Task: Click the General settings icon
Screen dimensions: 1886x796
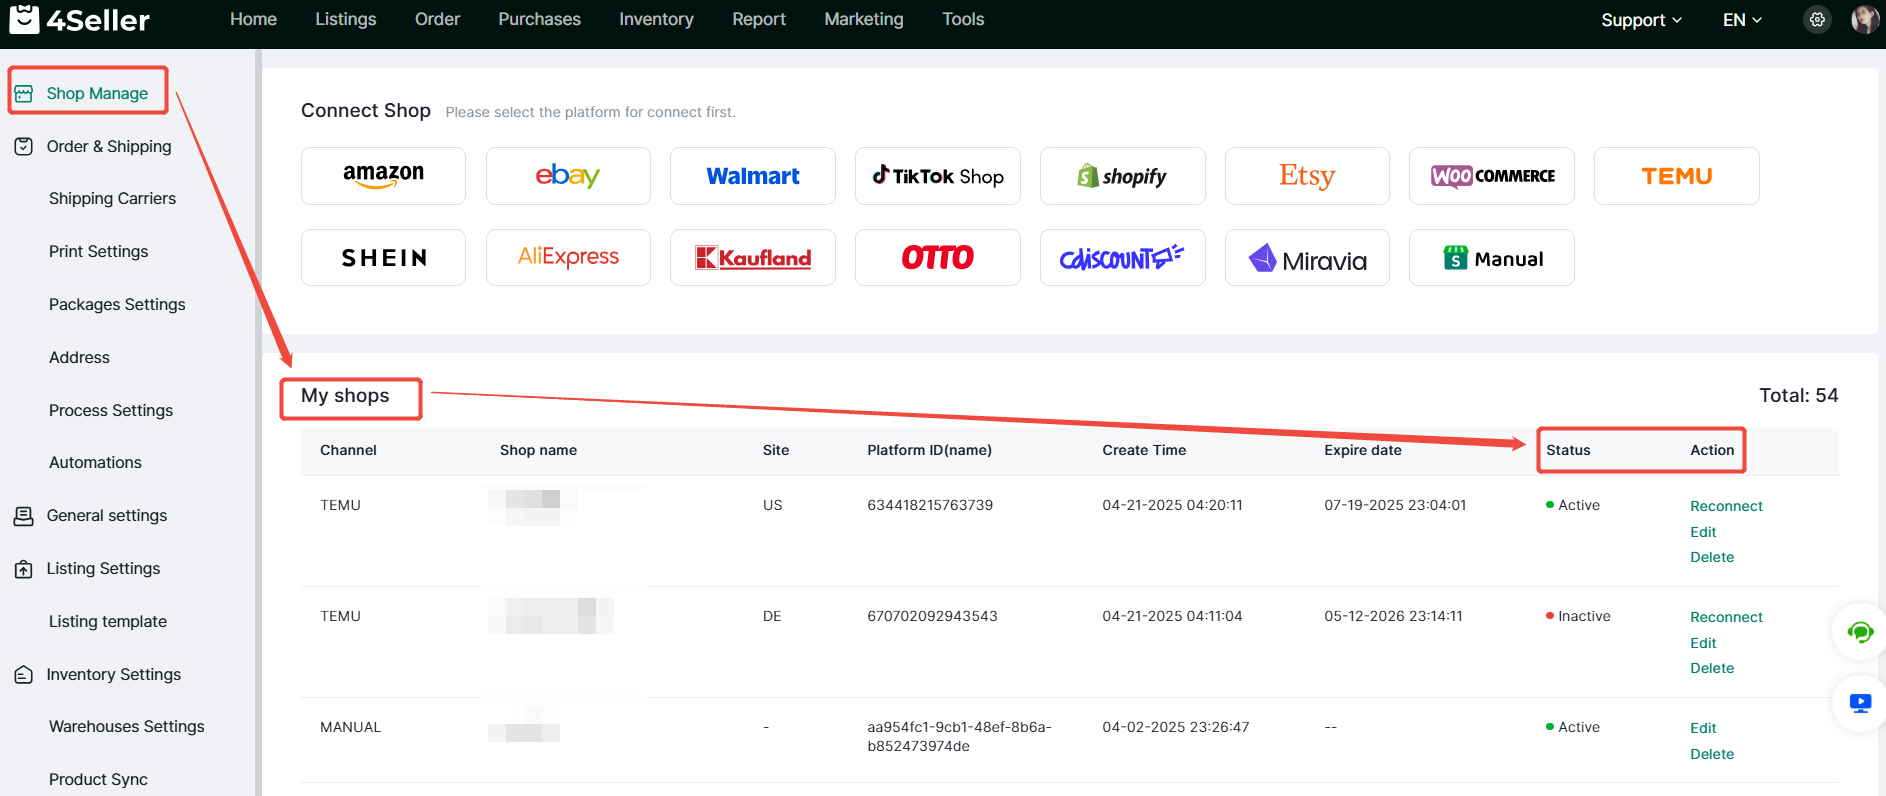Action: (x=24, y=516)
